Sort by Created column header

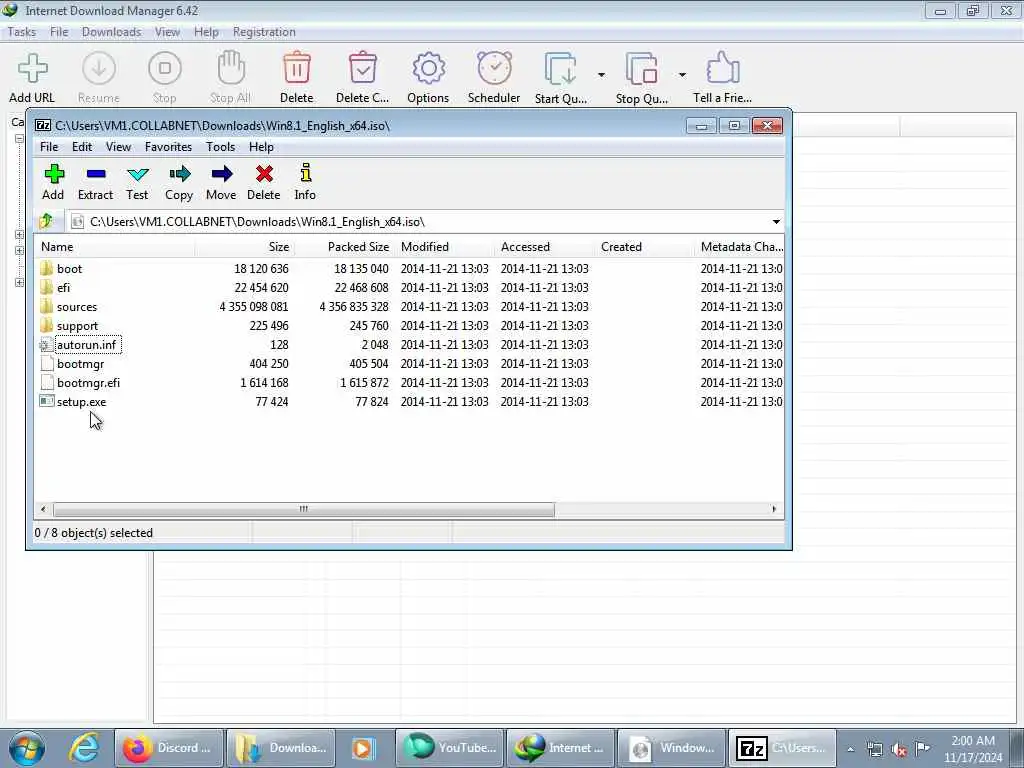coord(645,247)
